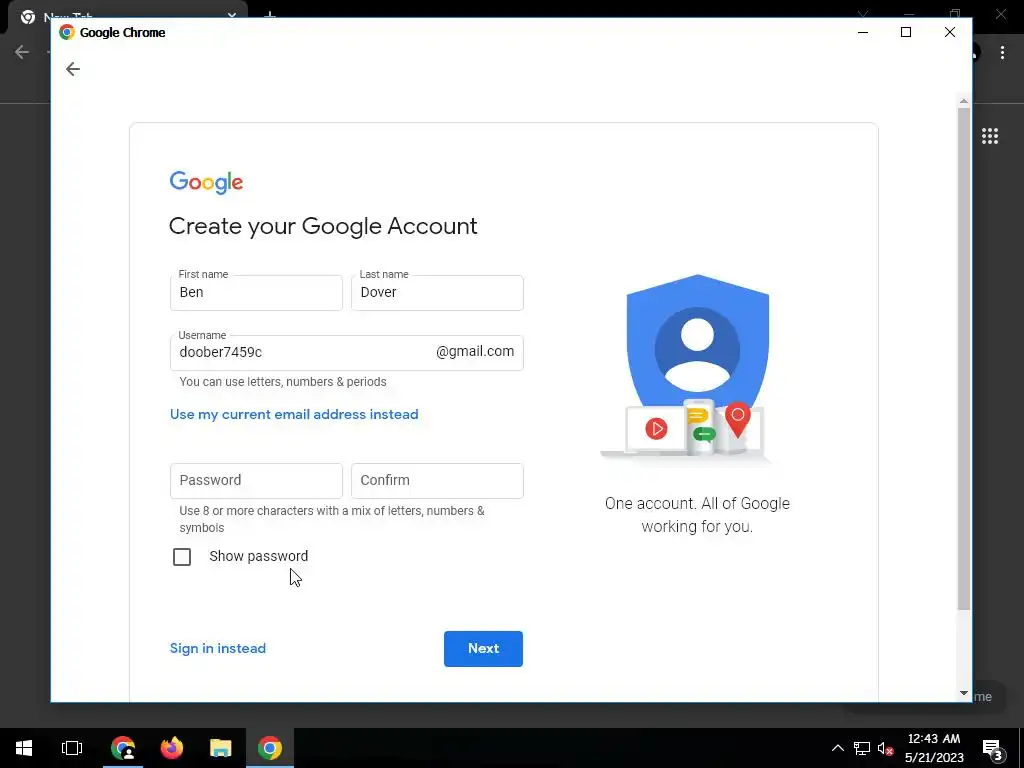Select the active Google Chrome taskbar icon
The image size is (1024, 768).
[x=270, y=748]
